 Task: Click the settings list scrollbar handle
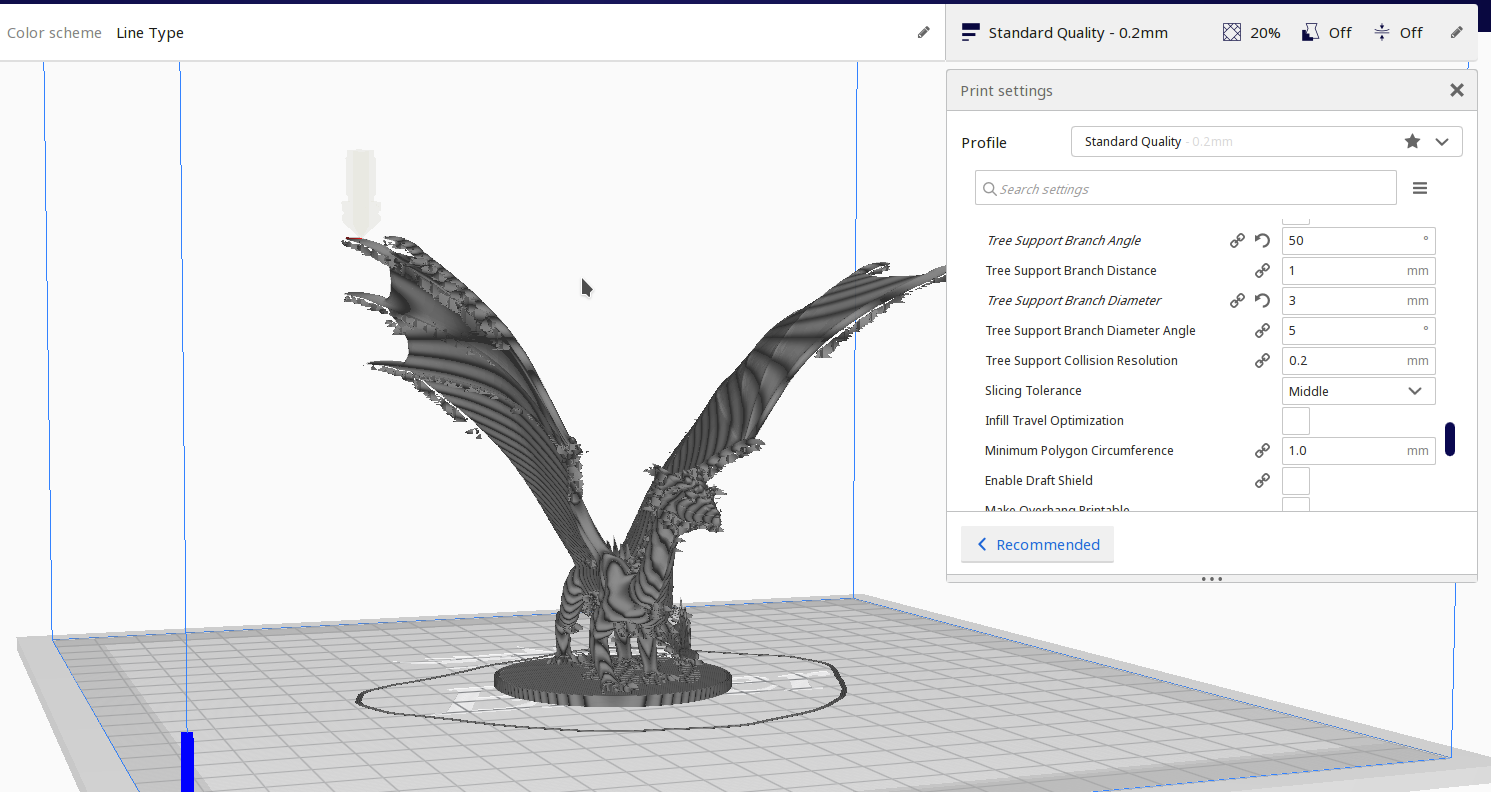1450,439
